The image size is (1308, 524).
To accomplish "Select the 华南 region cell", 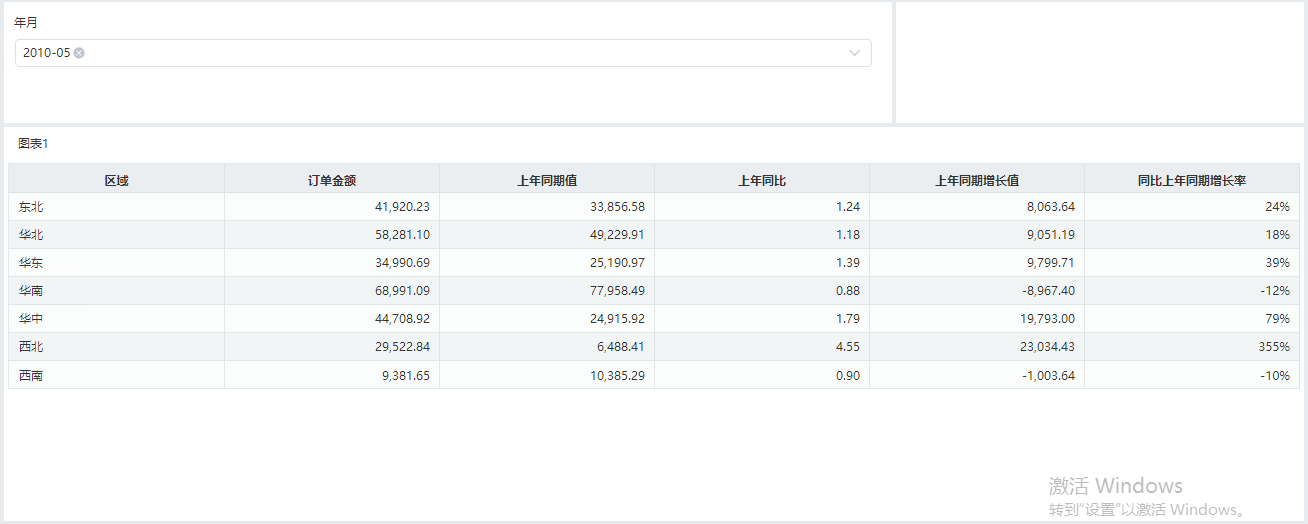I will pos(117,291).
